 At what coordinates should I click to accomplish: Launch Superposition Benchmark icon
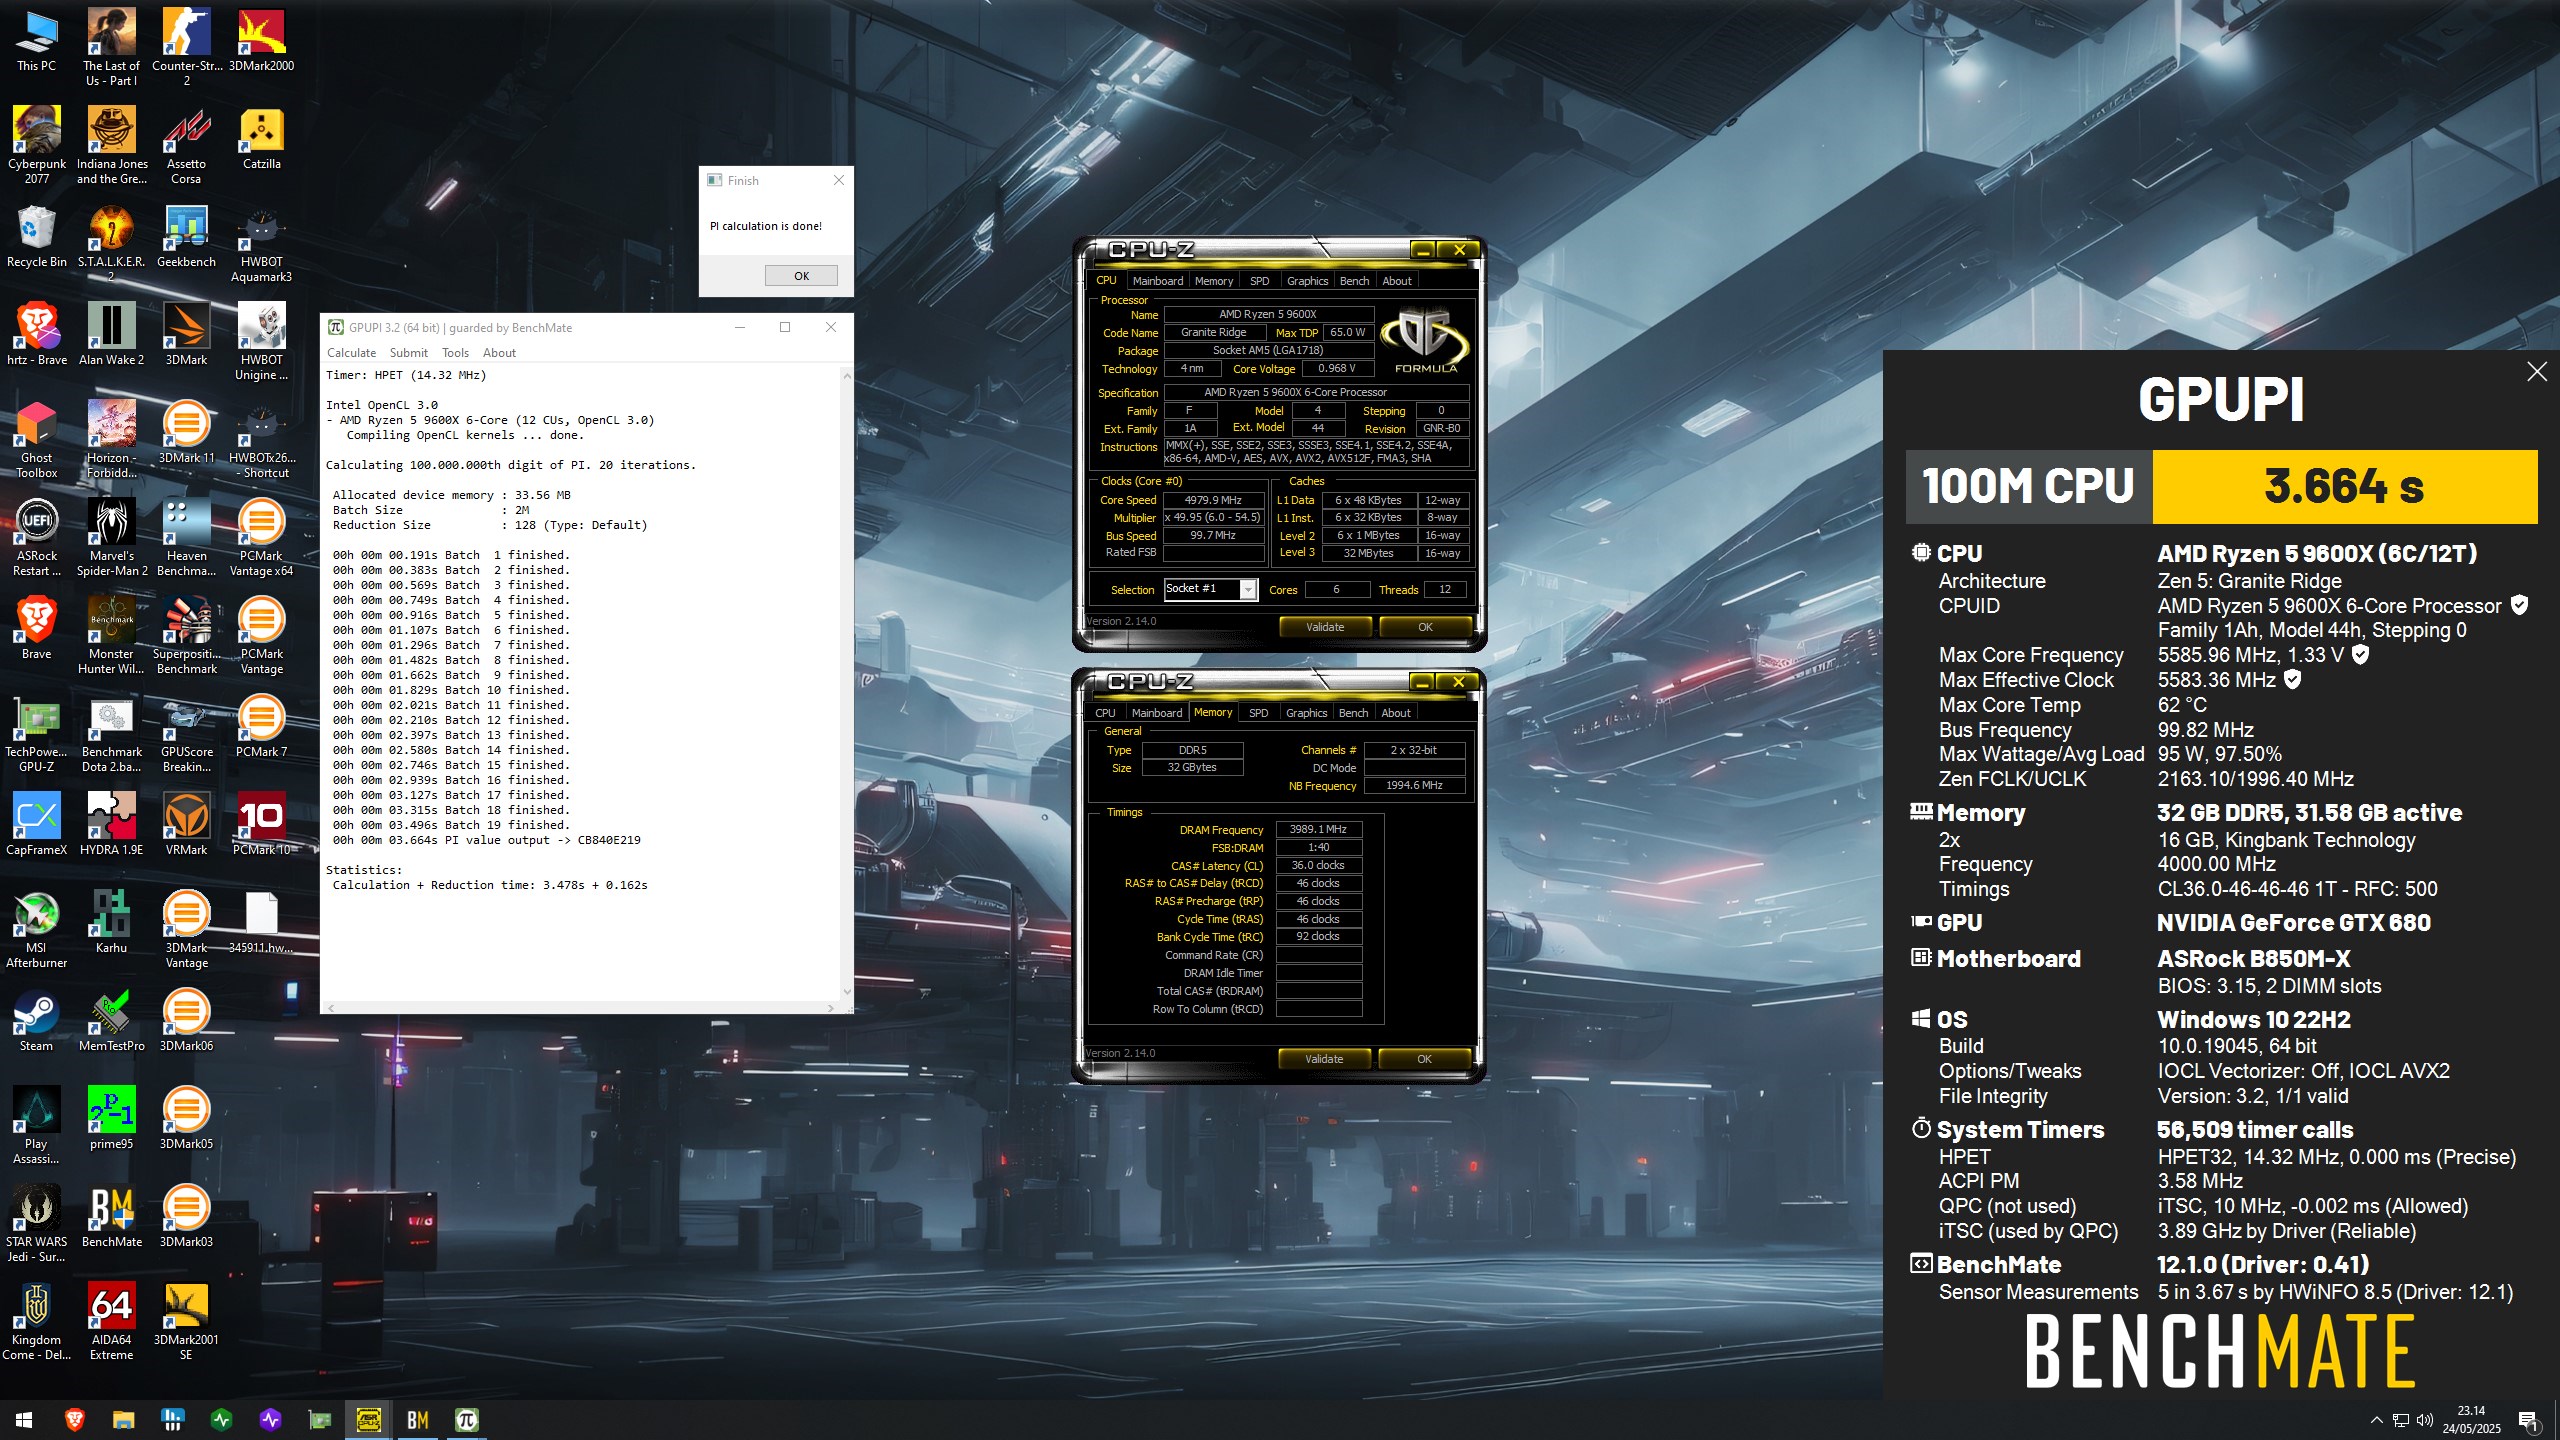(x=186, y=635)
